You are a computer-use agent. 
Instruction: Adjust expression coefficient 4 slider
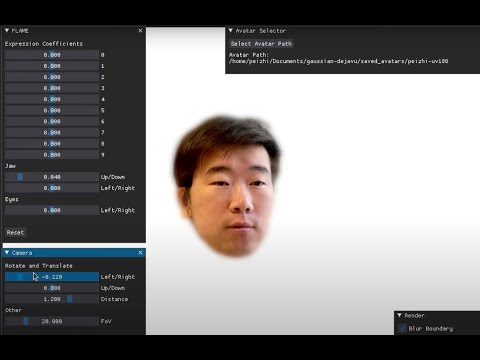click(52, 99)
